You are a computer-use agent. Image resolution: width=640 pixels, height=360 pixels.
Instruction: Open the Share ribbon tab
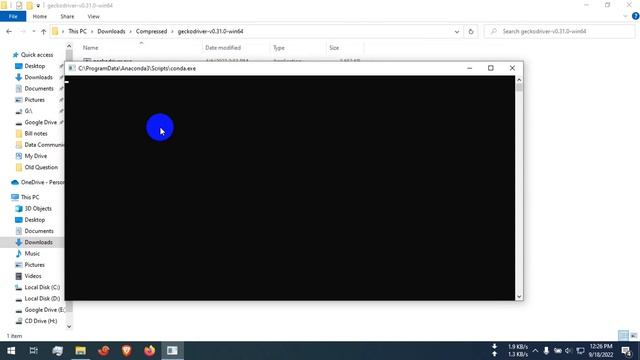pyautogui.click(x=67, y=16)
